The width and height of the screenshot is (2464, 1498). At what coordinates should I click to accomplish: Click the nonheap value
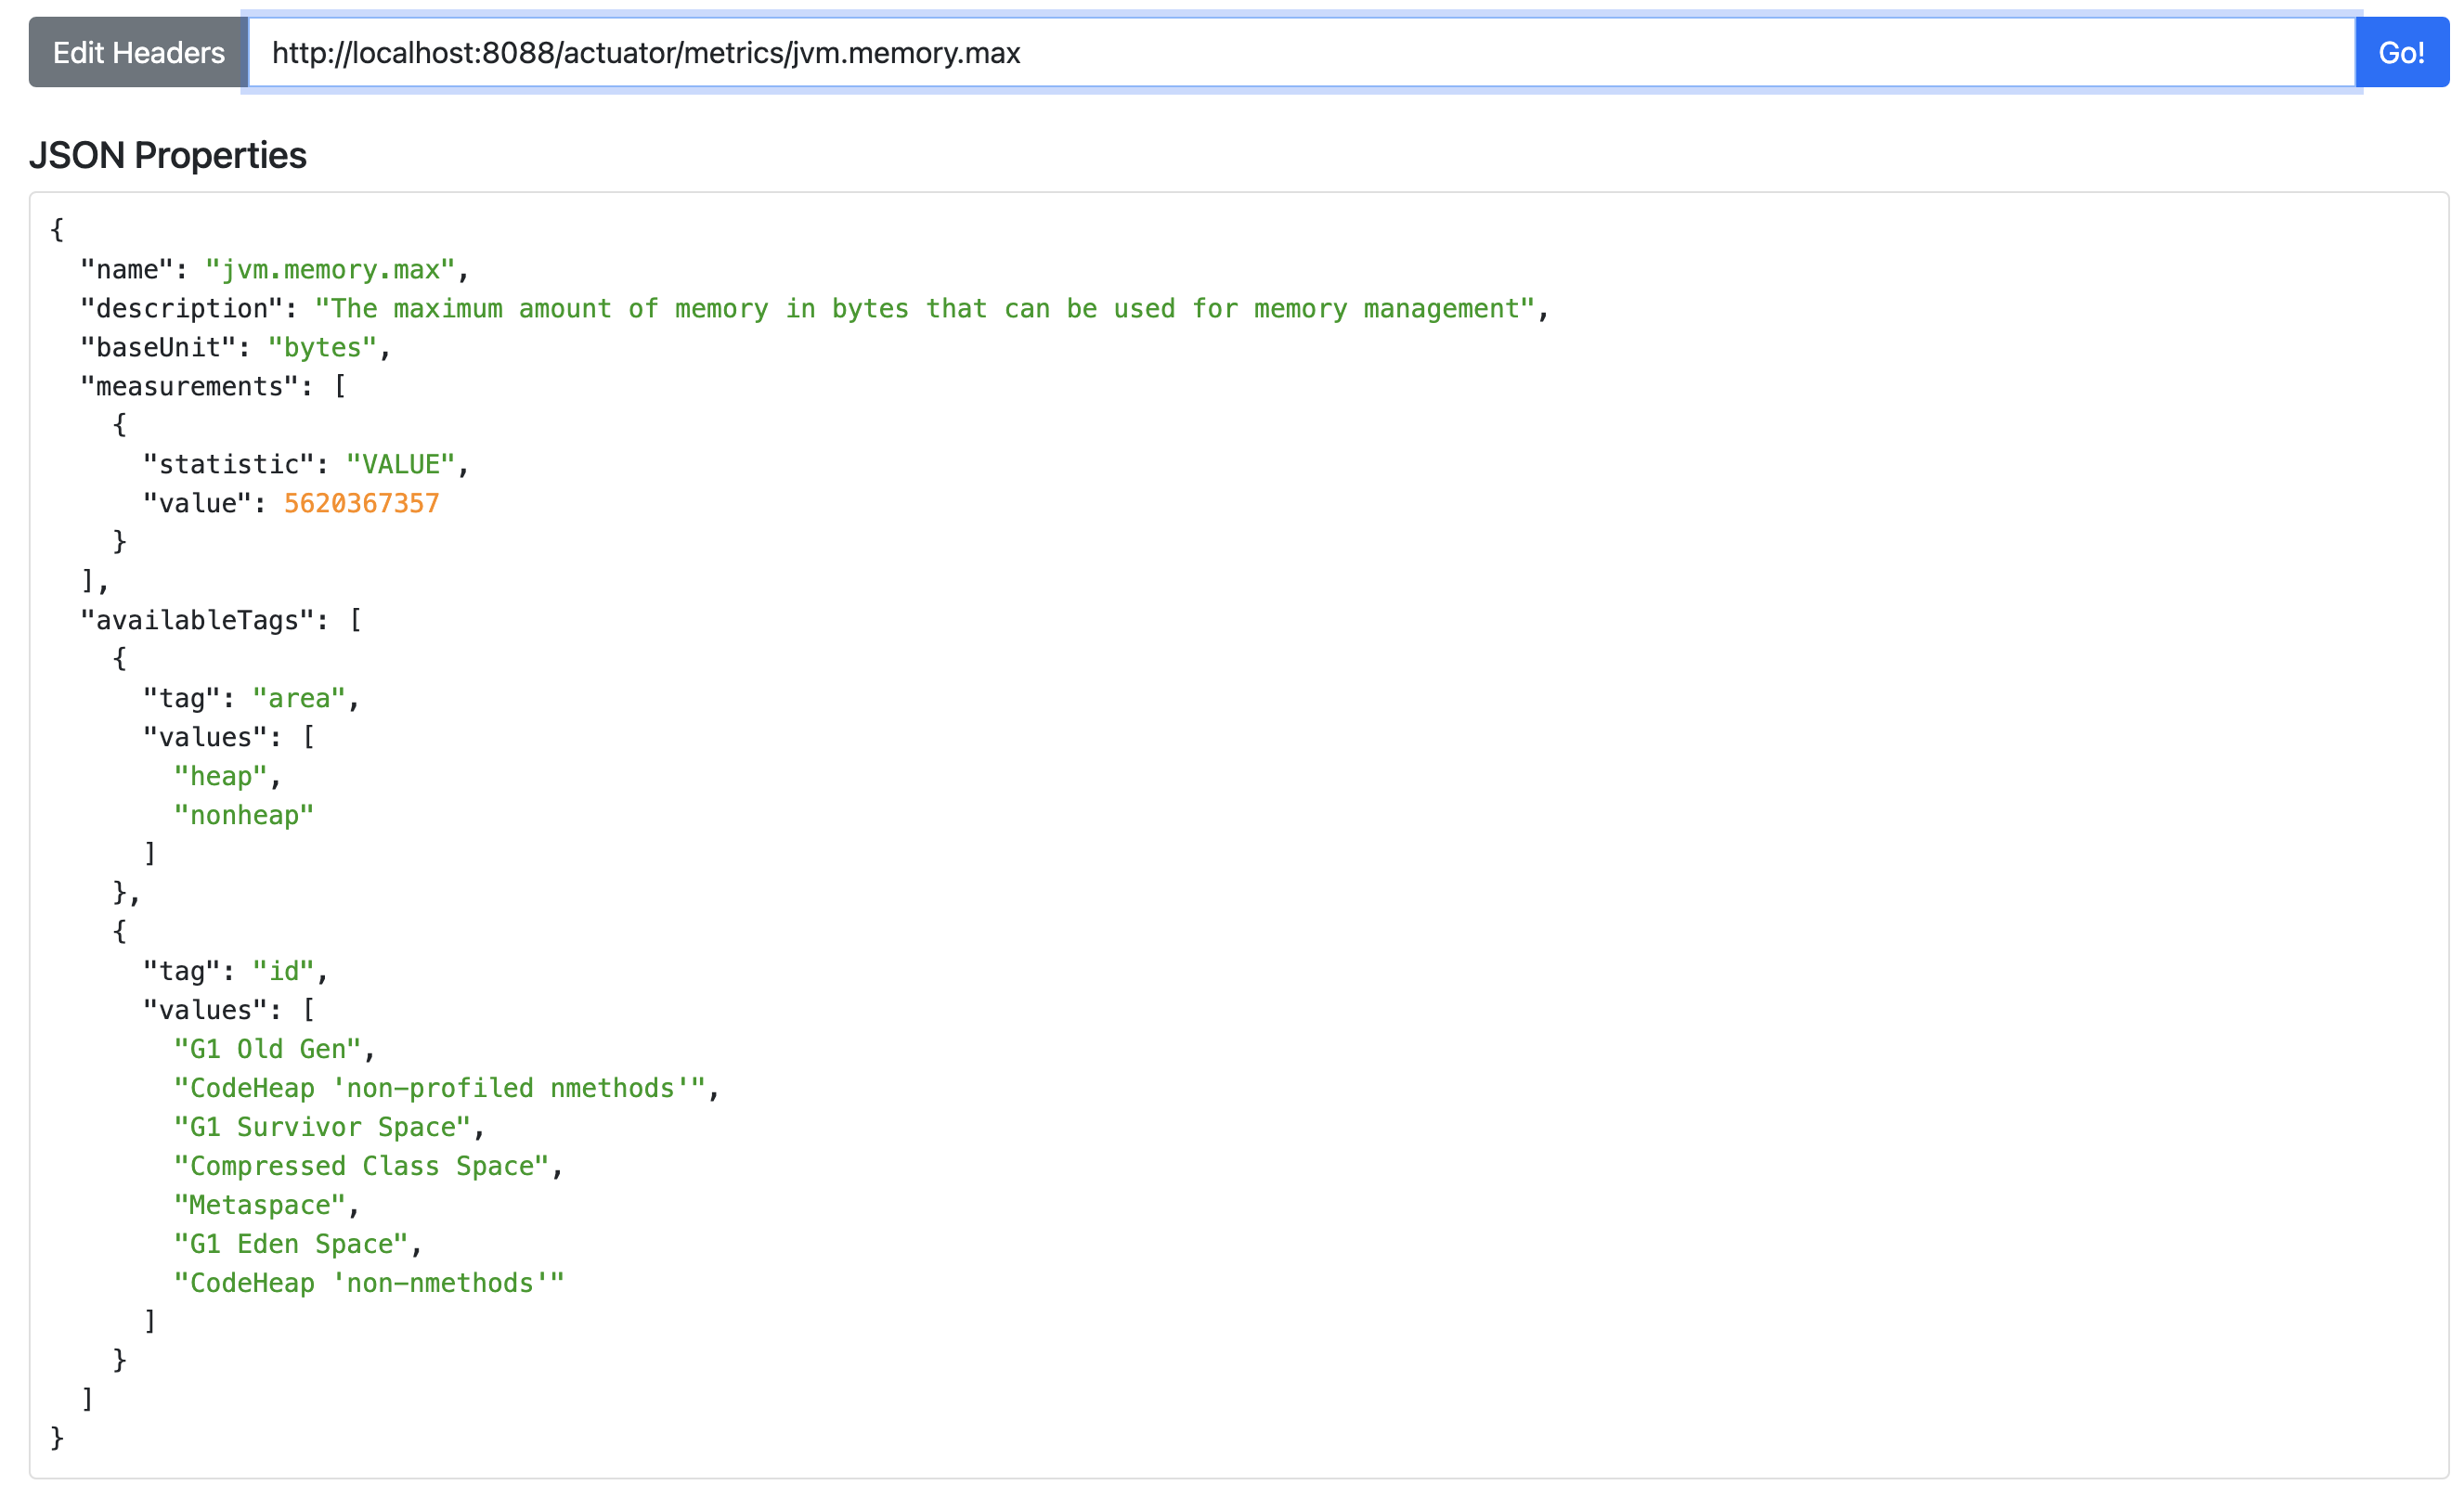pyautogui.click(x=244, y=816)
